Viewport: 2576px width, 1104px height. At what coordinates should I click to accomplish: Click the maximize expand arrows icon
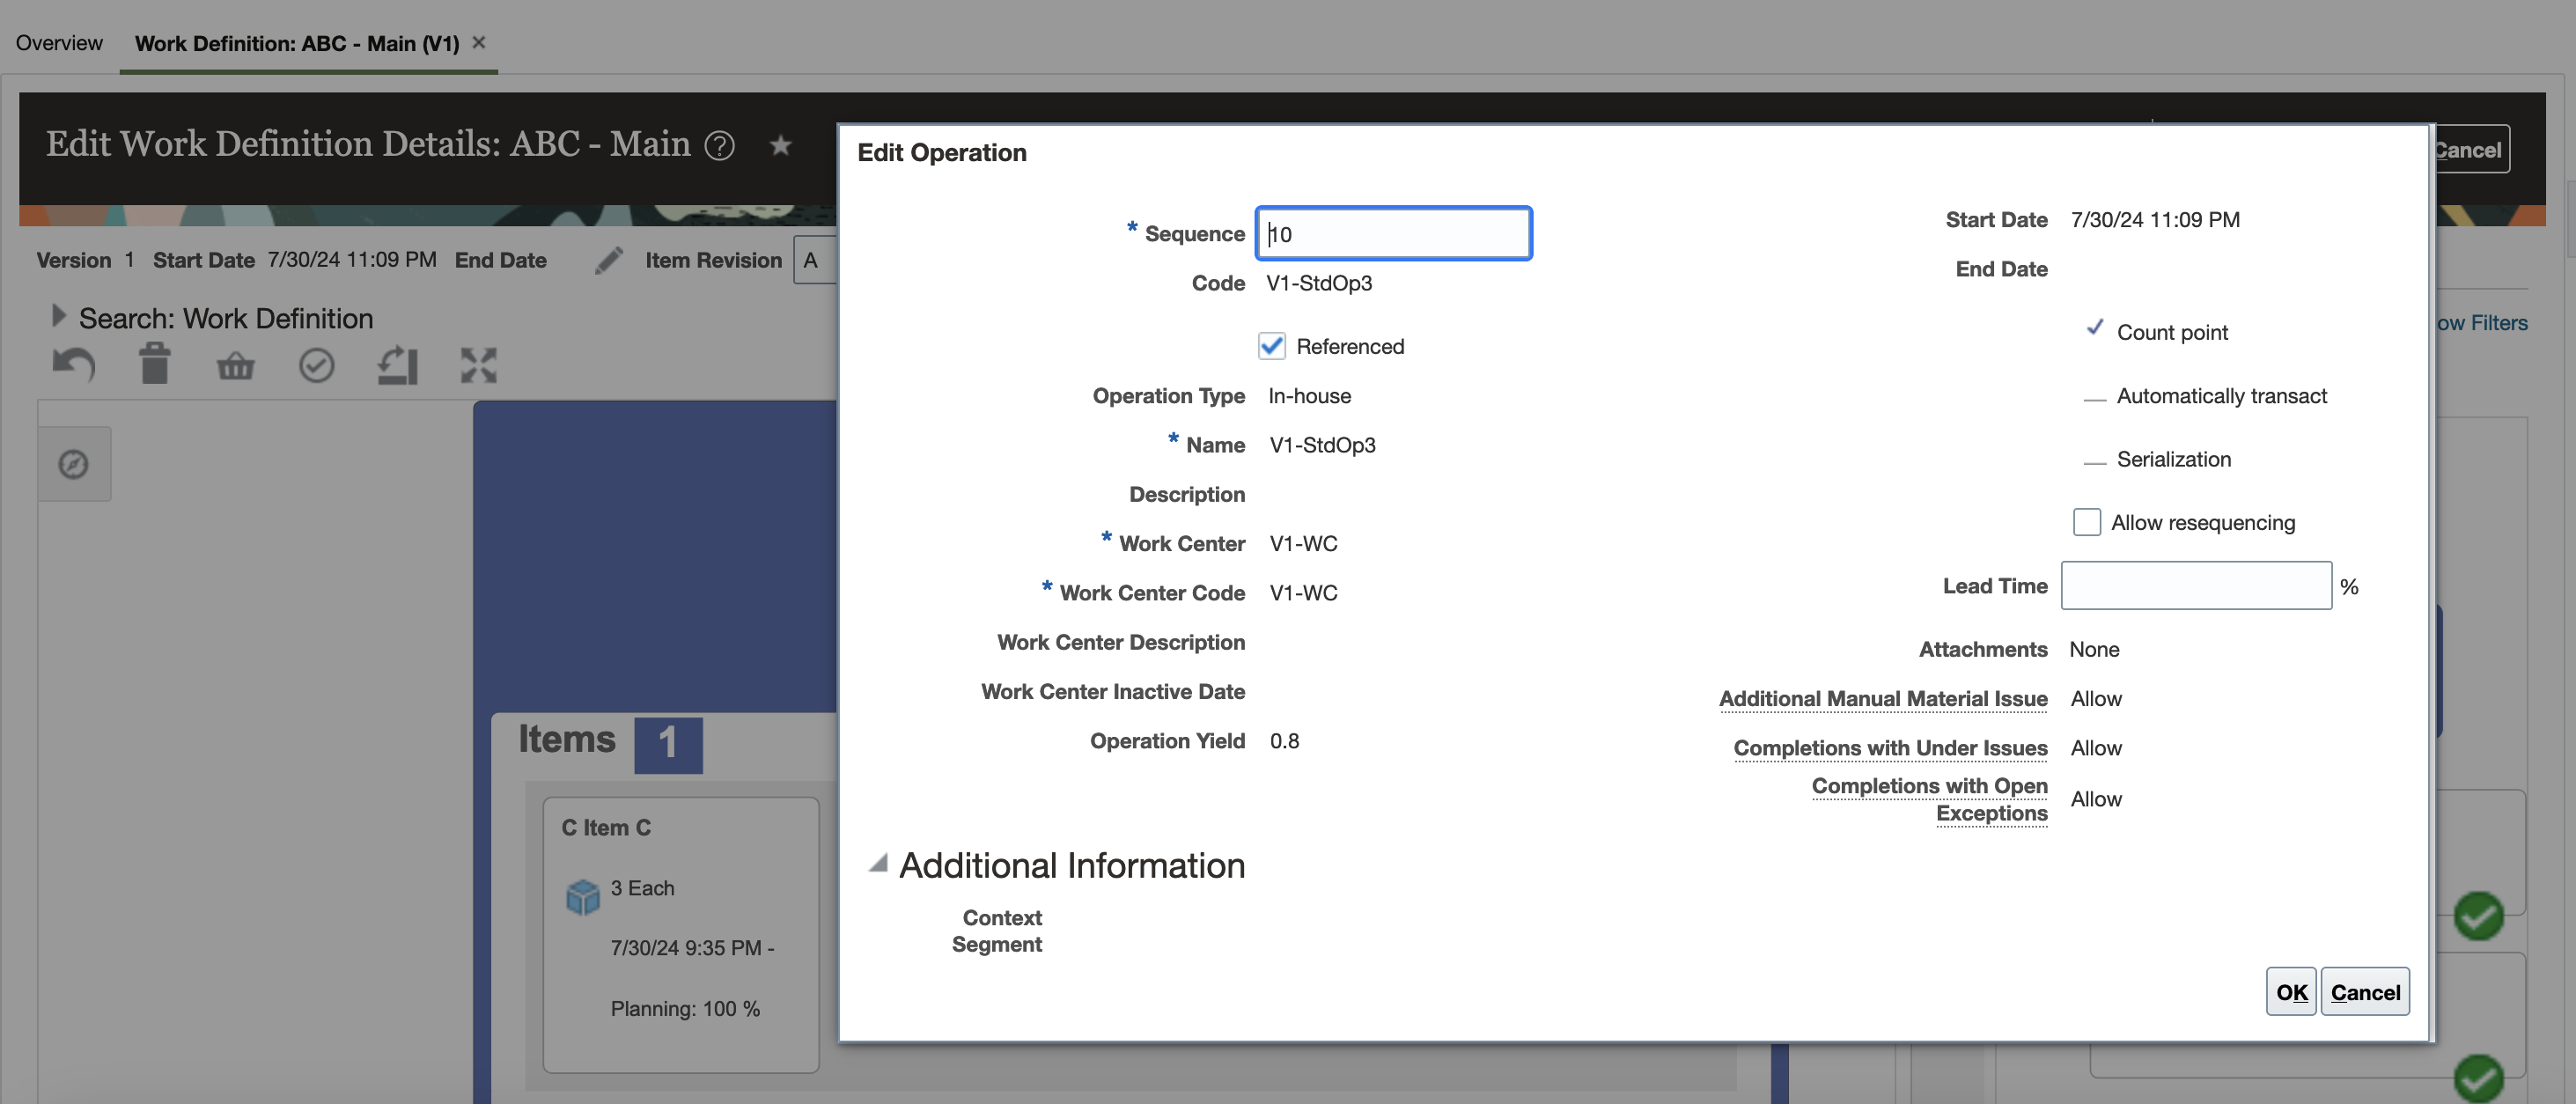click(x=478, y=365)
